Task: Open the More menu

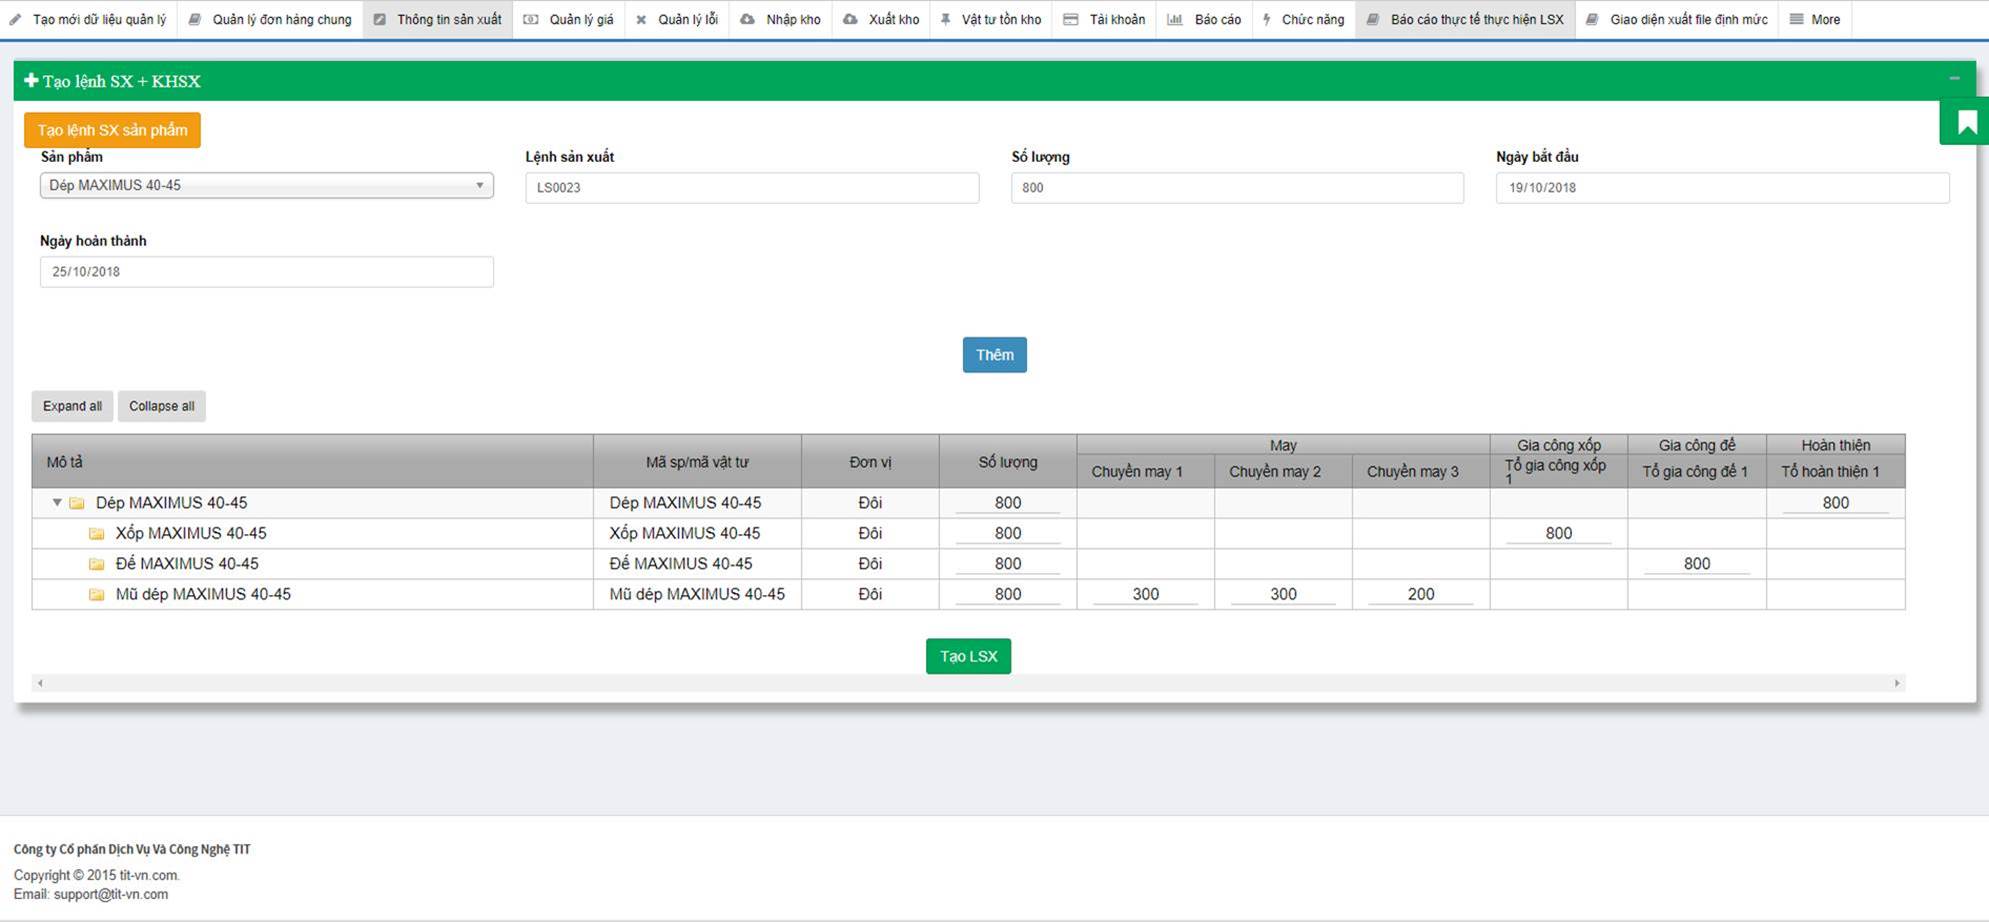Action: pos(1815,19)
